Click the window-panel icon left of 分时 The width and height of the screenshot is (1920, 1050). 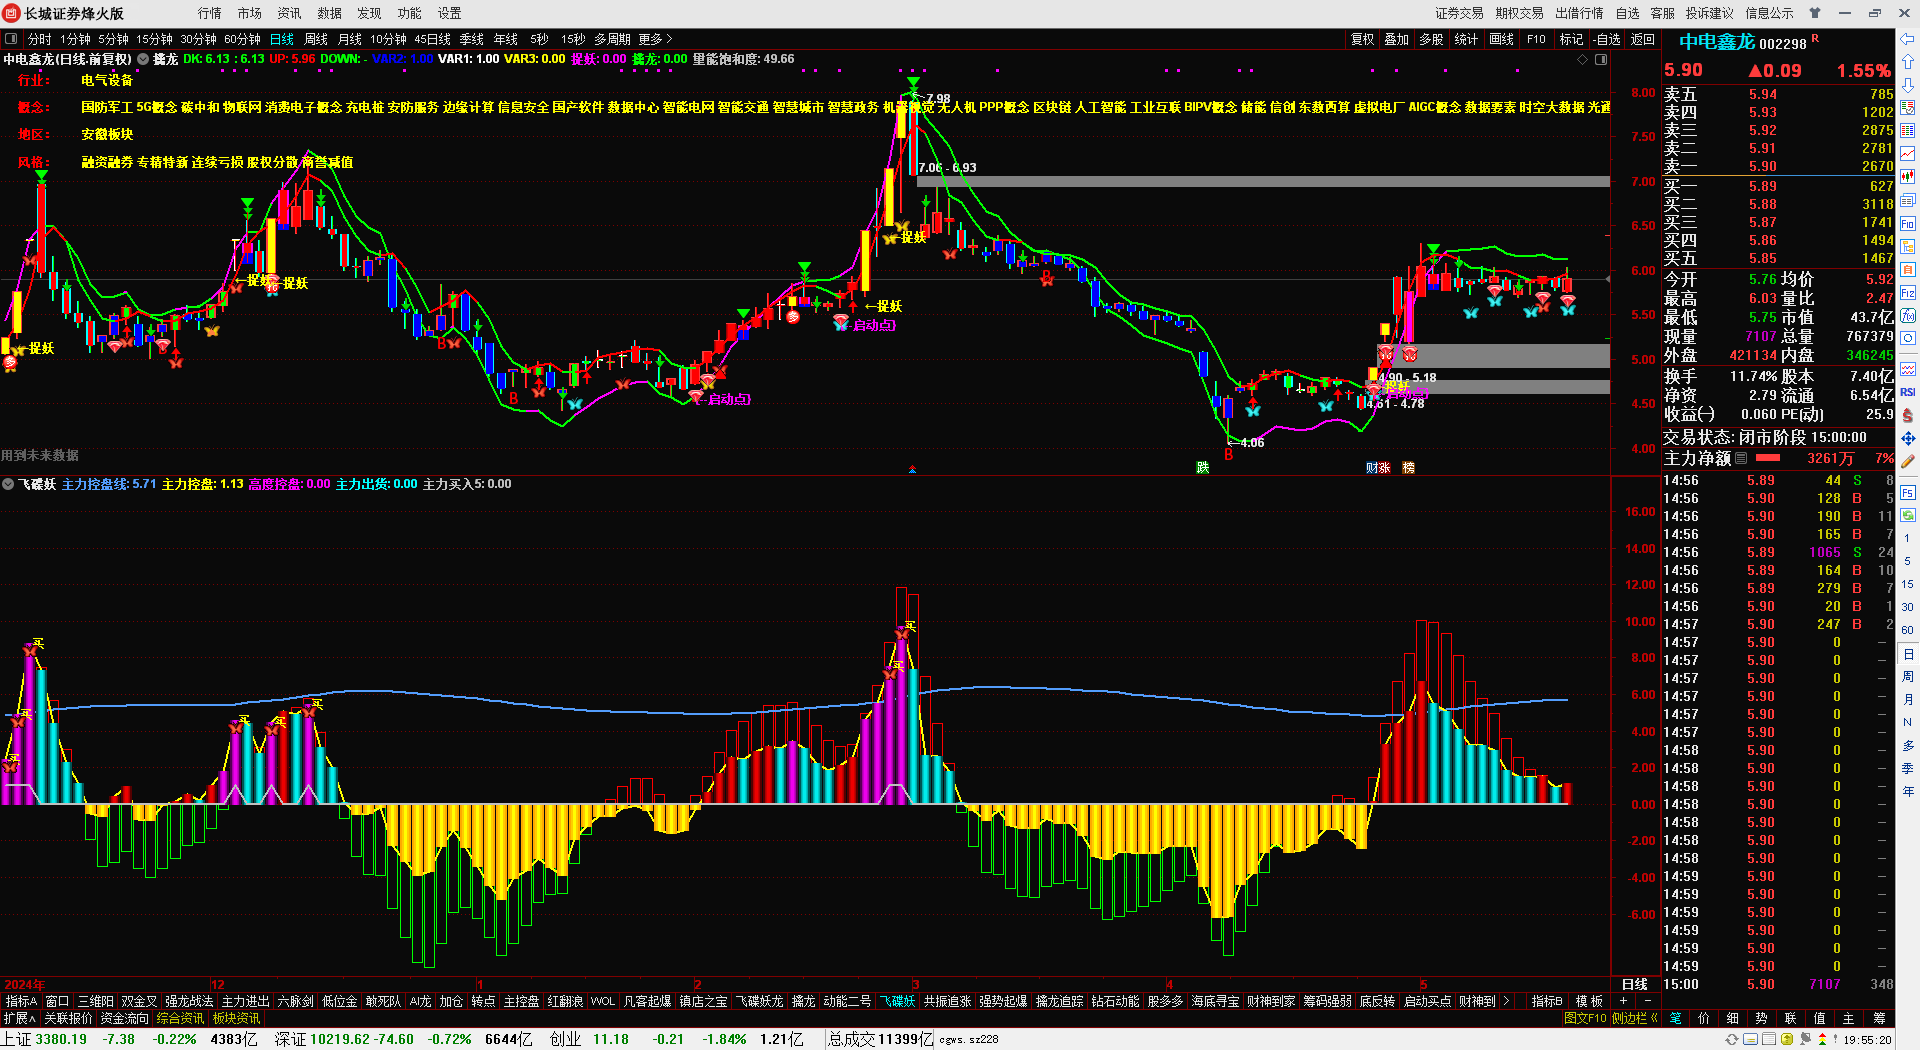tap(11, 39)
